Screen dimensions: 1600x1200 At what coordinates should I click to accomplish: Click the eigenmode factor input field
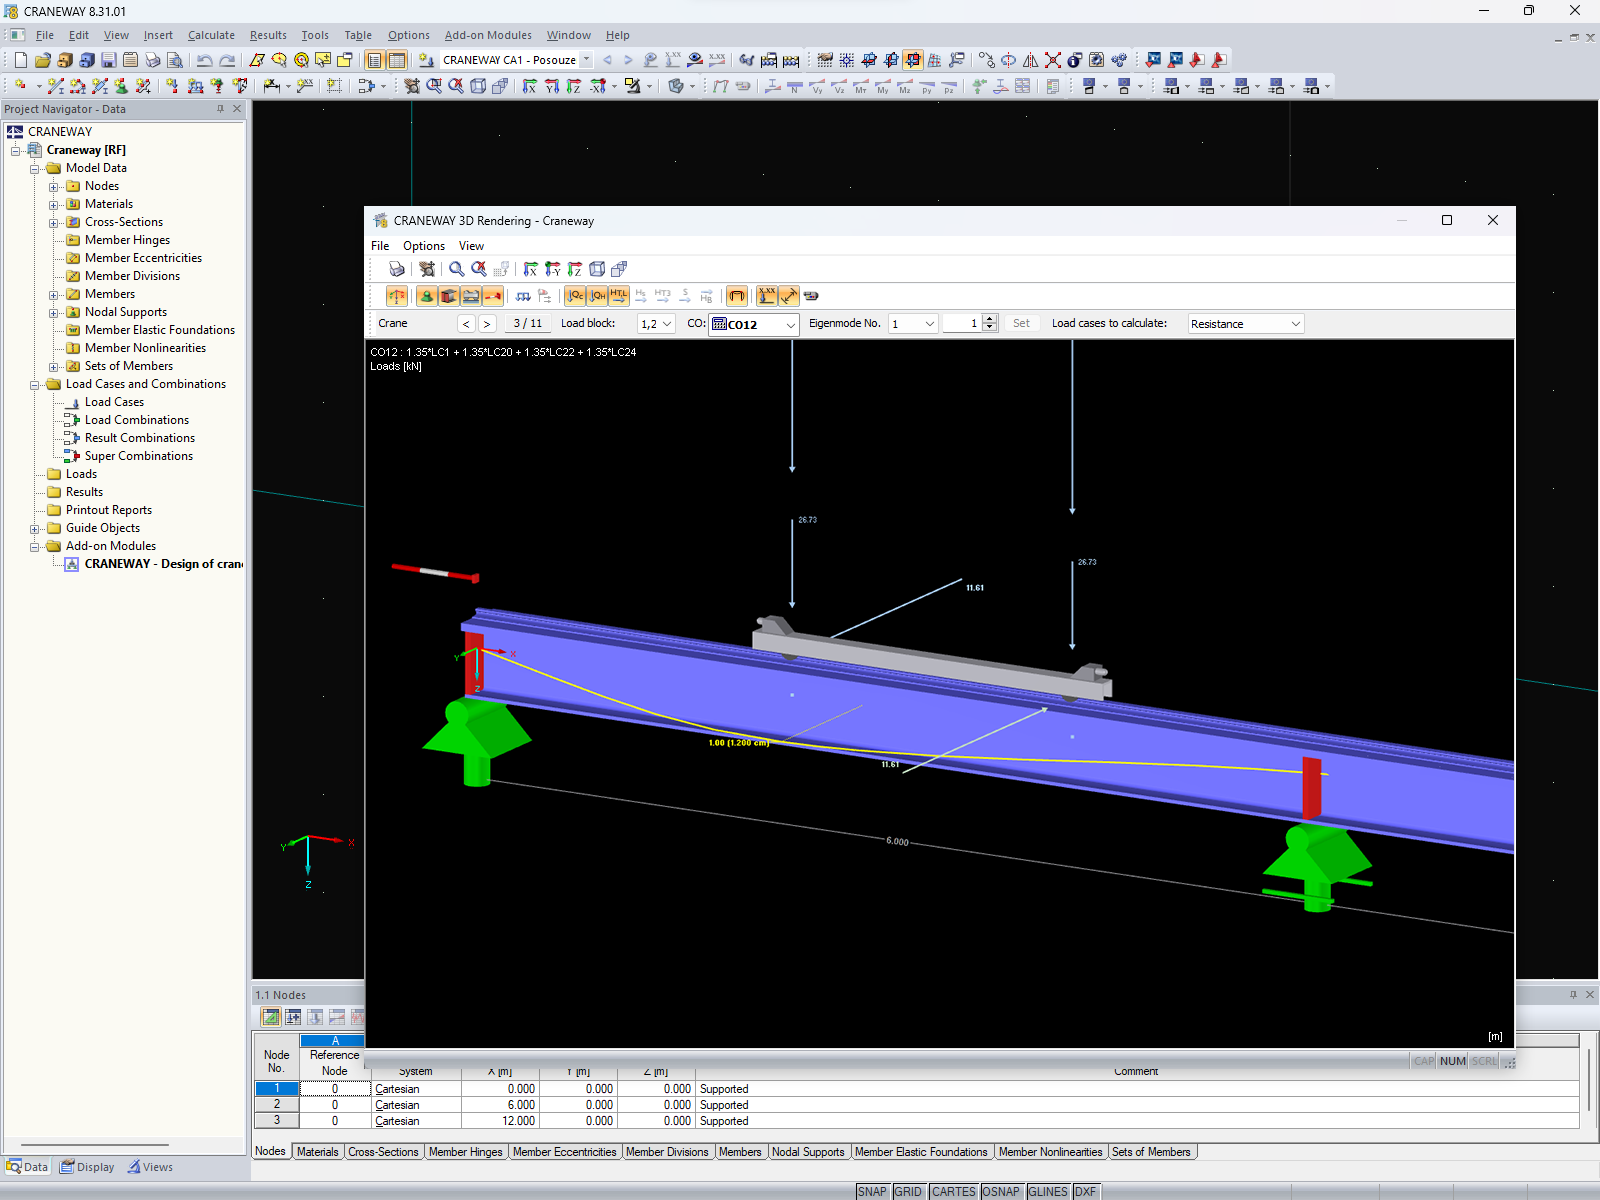(x=962, y=324)
